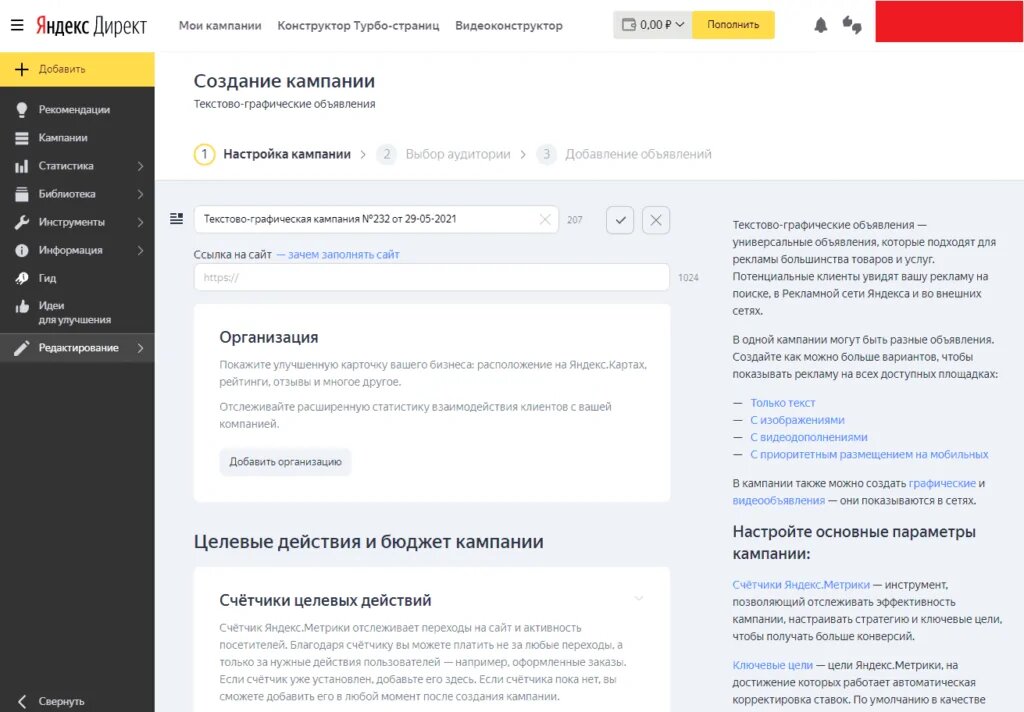Click the Идеи для улучшения thumbs-up icon
Image resolution: width=1024 pixels, height=712 pixels.
tap(22, 306)
